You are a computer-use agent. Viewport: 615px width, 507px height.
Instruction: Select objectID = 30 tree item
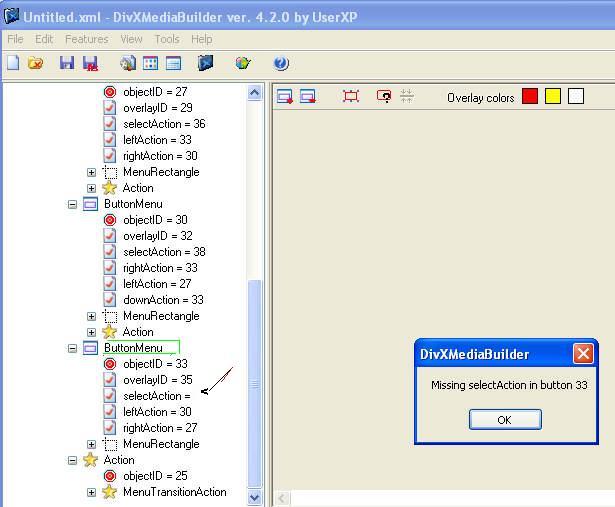coord(155,220)
